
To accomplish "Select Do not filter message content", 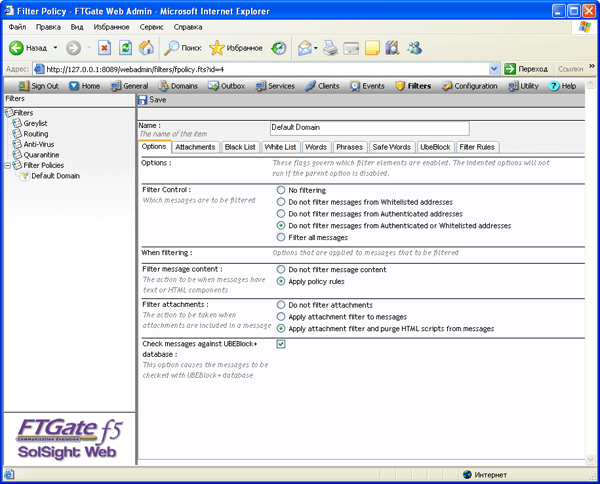I will (x=281, y=269).
